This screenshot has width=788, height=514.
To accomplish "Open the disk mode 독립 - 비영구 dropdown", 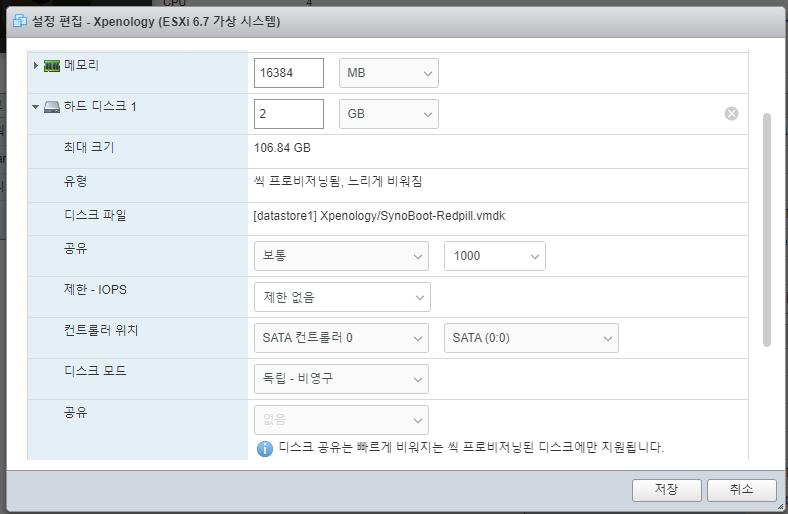I will (x=341, y=379).
